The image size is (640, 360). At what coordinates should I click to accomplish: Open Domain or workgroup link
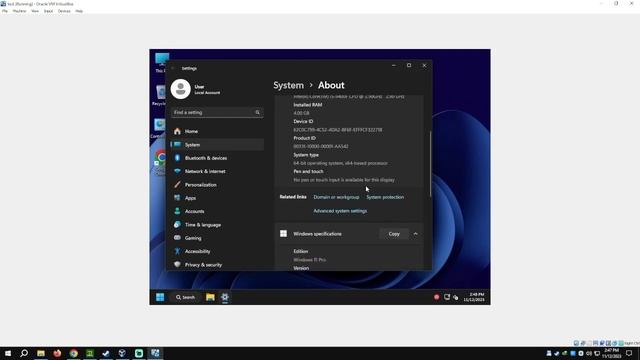pos(336,197)
